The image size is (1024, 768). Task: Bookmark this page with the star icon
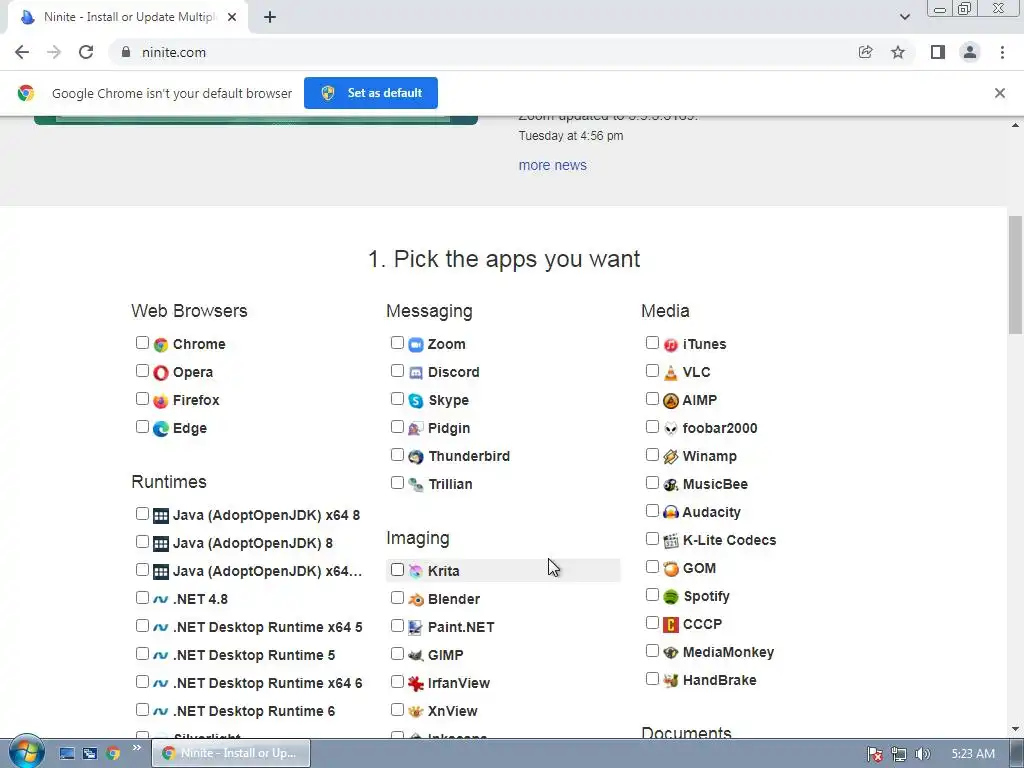pos(898,52)
